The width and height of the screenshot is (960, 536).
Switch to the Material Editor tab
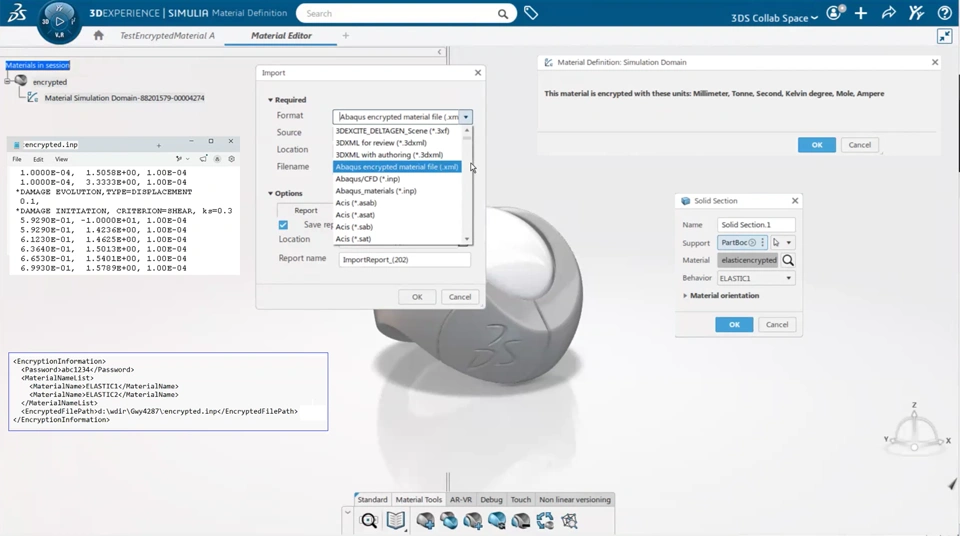click(281, 36)
